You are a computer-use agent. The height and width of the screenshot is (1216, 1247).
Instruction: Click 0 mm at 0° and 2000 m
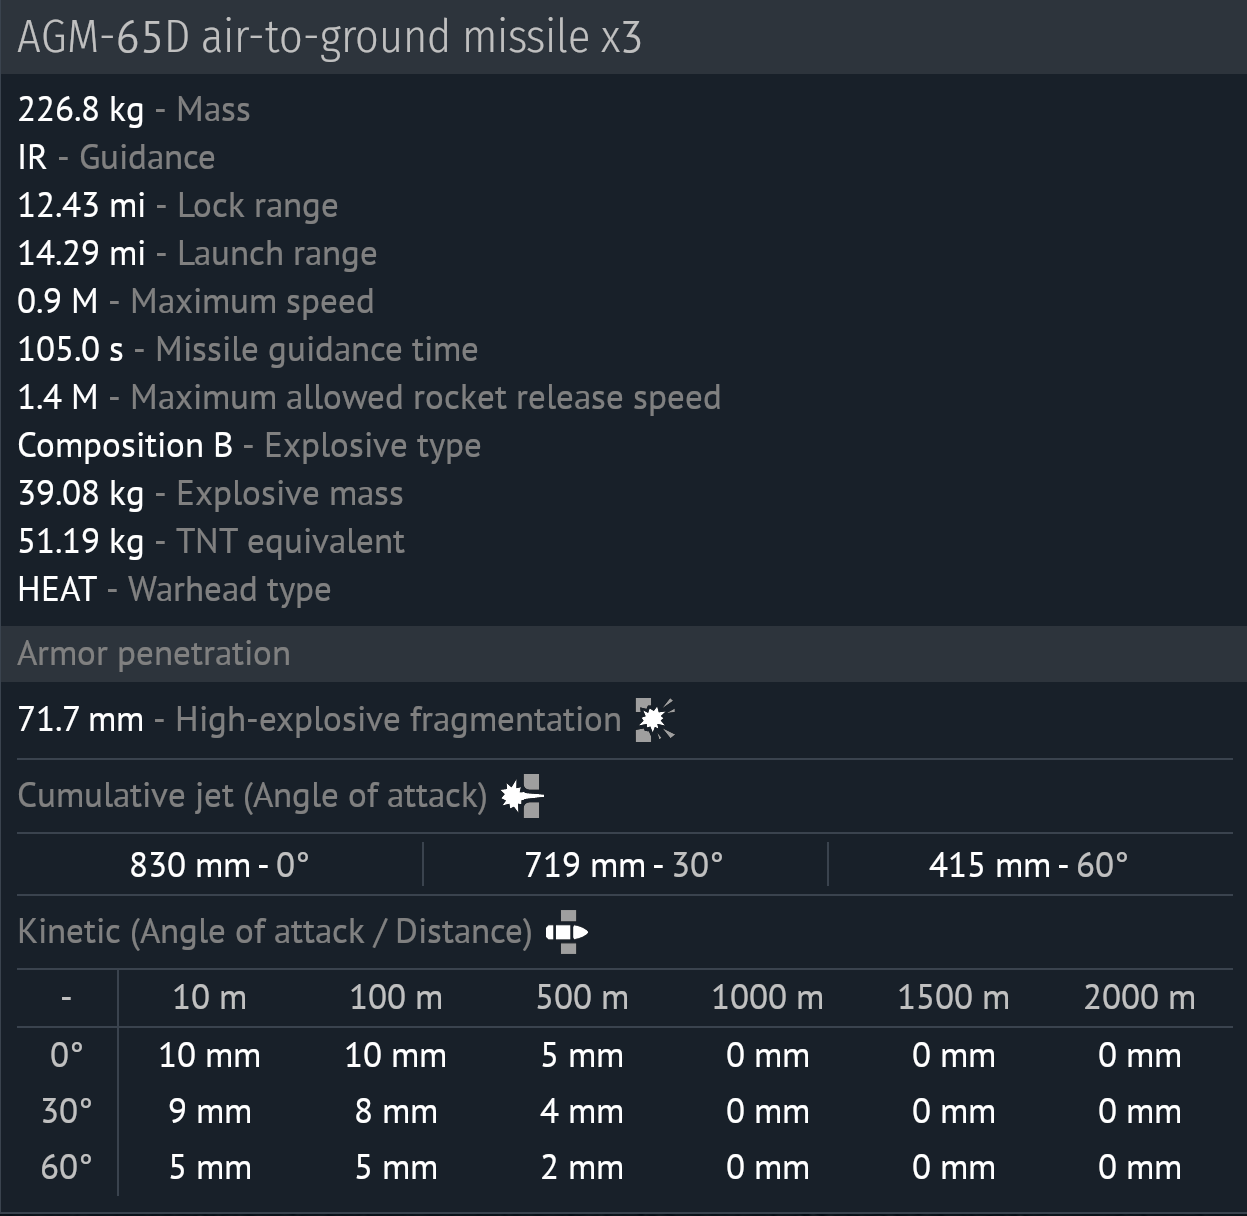pos(1139,1055)
